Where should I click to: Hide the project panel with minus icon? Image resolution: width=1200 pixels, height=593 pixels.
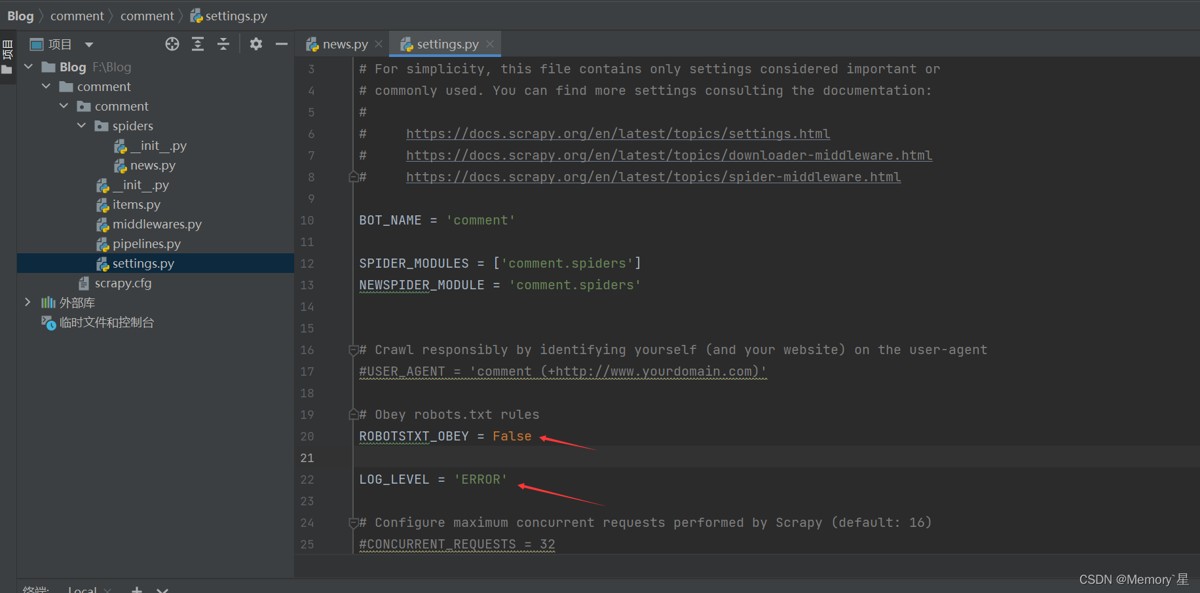281,44
